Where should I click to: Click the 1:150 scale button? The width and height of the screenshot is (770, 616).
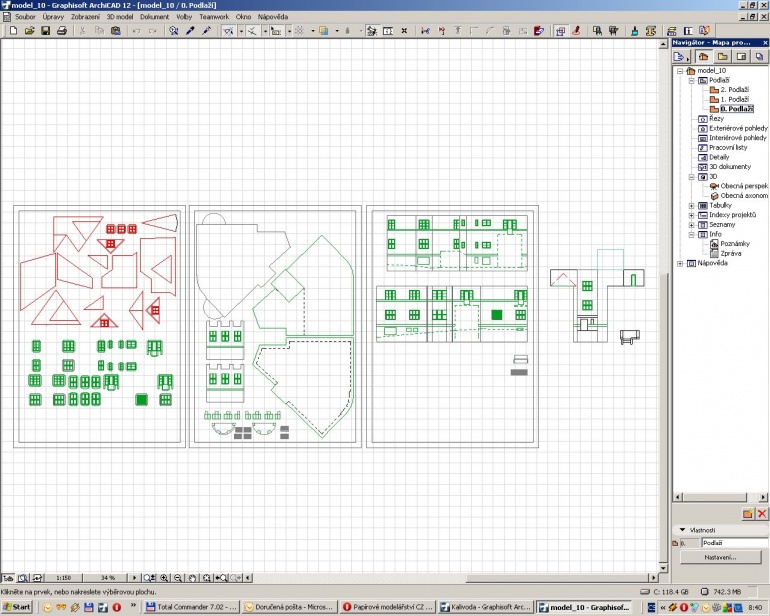(x=64, y=578)
